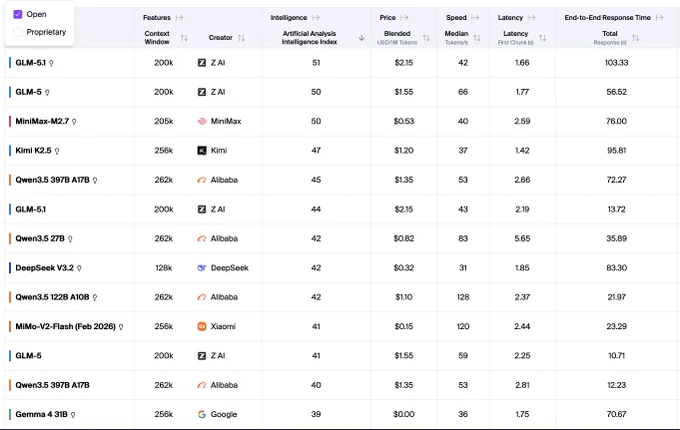
Task: Sort by Median tokens speed
Action: (477, 38)
